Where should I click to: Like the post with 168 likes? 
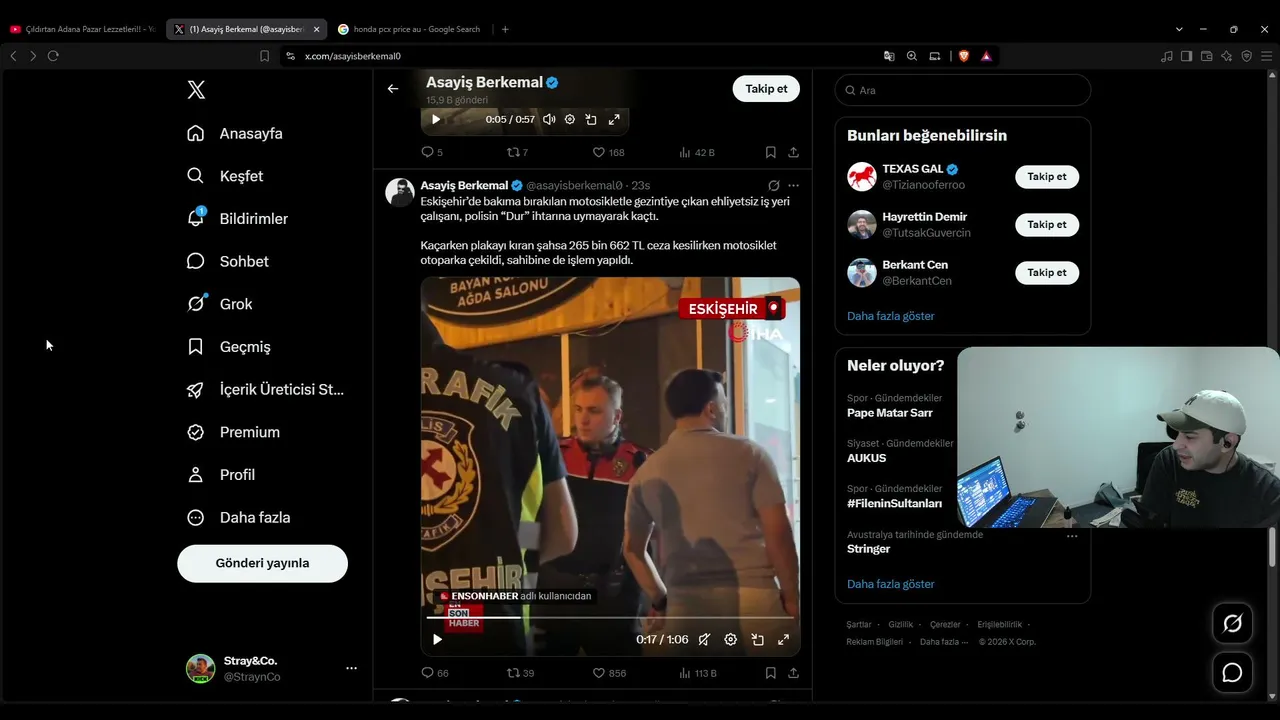pos(608,152)
